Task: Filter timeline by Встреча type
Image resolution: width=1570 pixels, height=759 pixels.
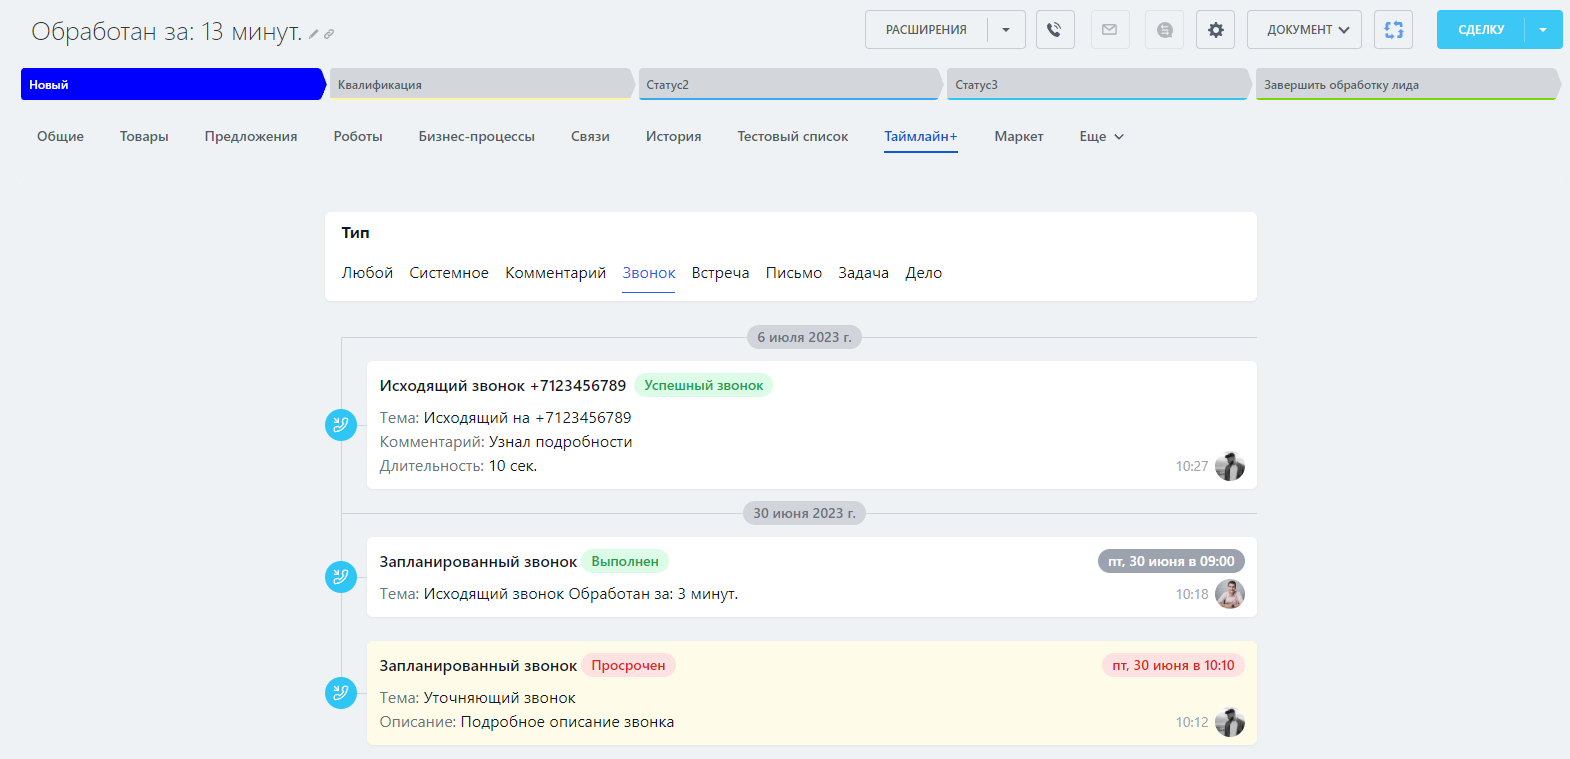Action: pos(720,273)
